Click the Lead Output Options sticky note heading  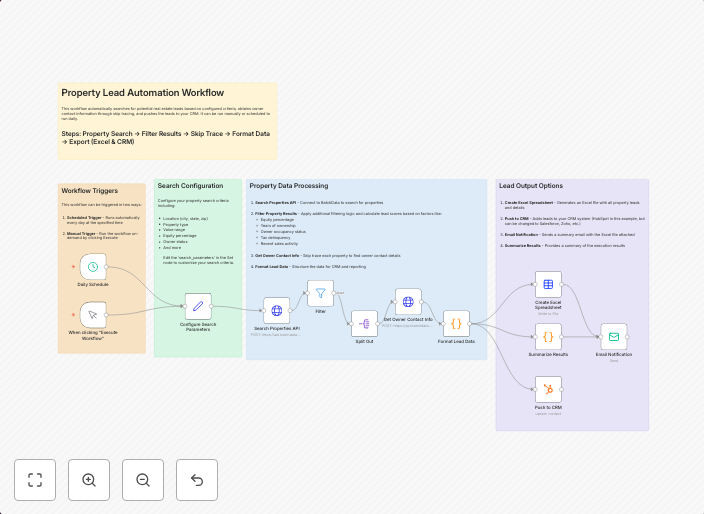click(538, 186)
